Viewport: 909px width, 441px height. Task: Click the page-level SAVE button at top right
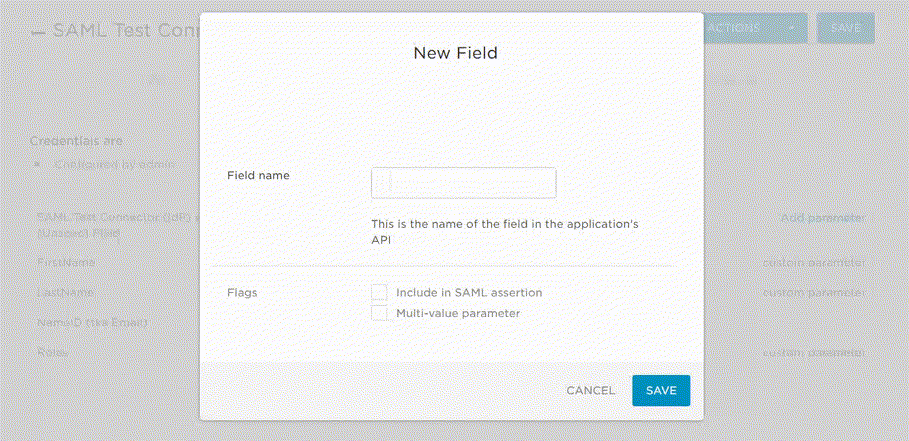[x=845, y=28]
